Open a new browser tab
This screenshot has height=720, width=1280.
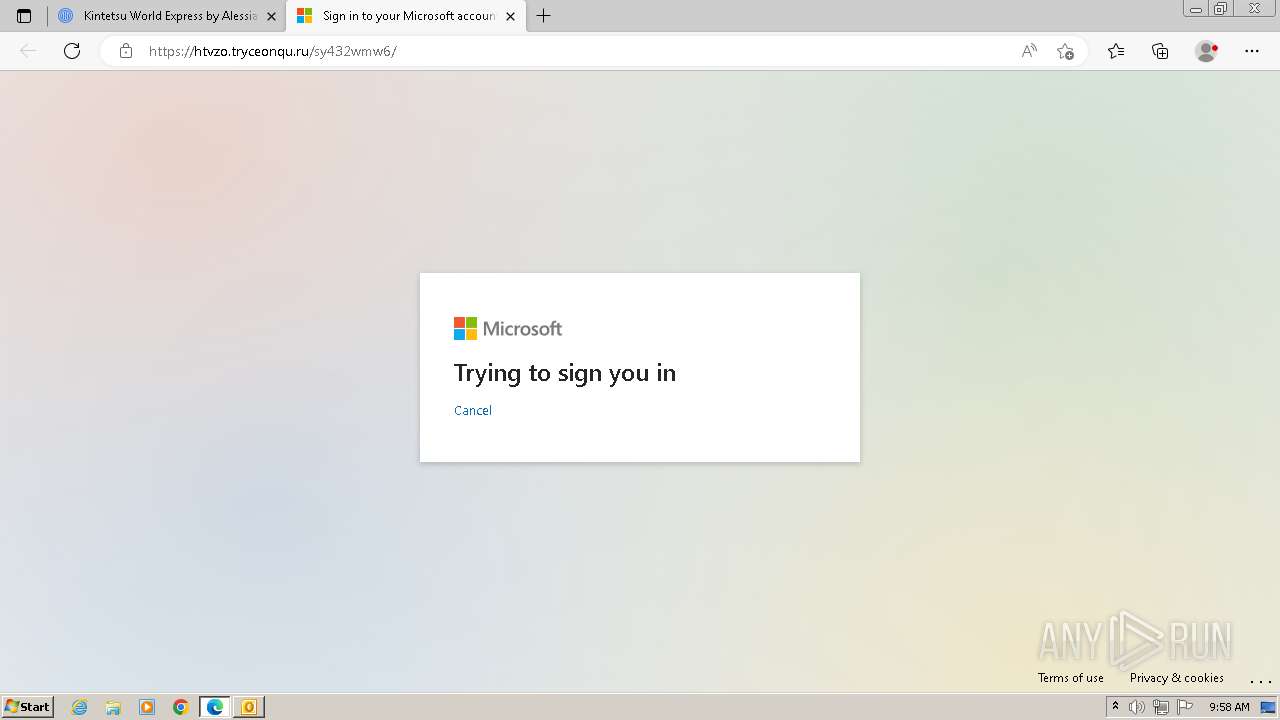[x=543, y=16]
